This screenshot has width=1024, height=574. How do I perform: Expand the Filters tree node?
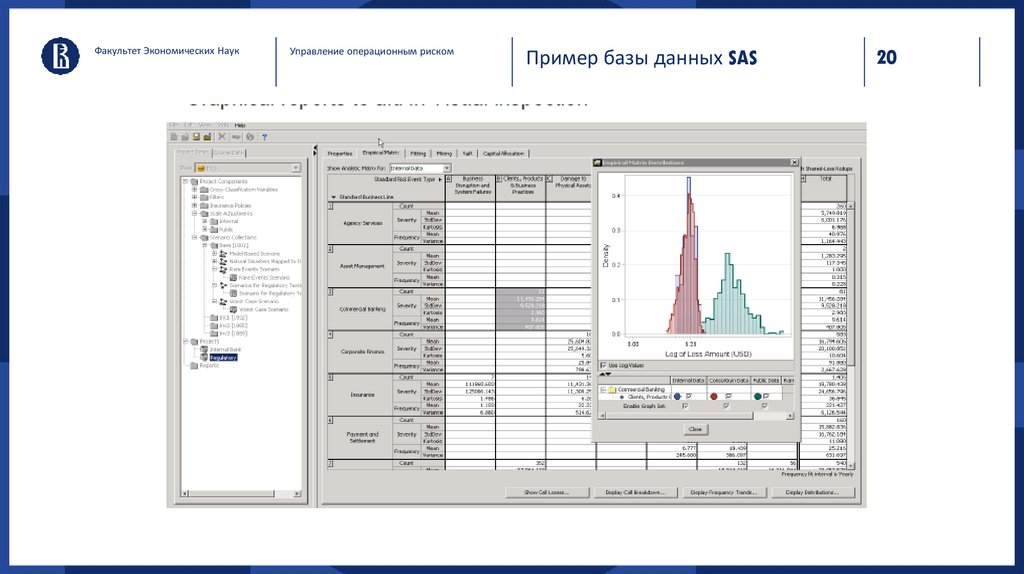(x=195, y=197)
